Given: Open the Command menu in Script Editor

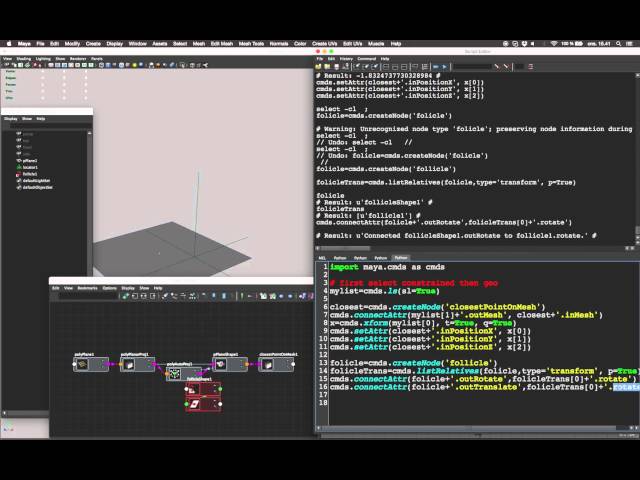Looking at the screenshot, I should click(x=367, y=59).
